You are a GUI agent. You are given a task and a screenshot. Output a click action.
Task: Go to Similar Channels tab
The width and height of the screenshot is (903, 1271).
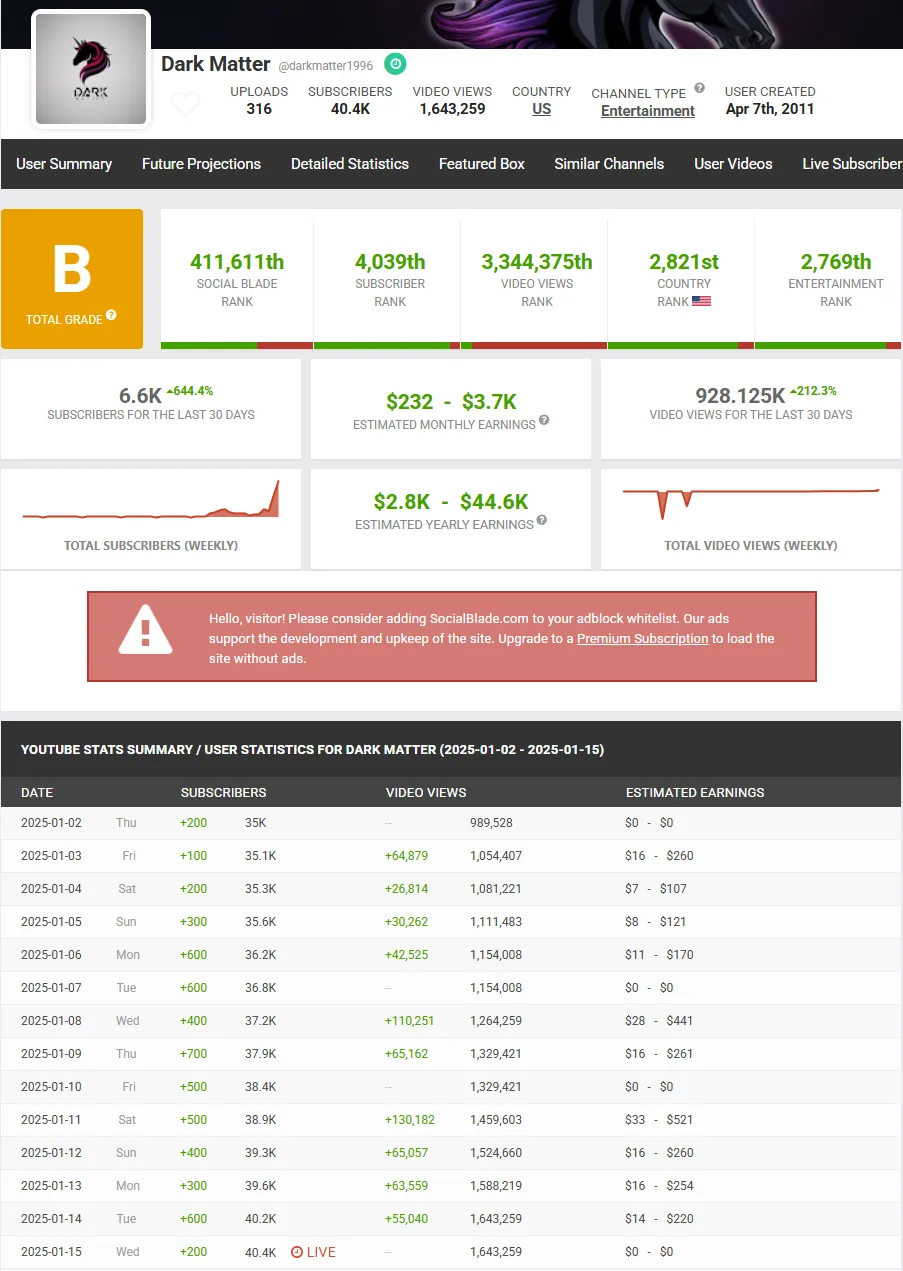(x=609, y=164)
